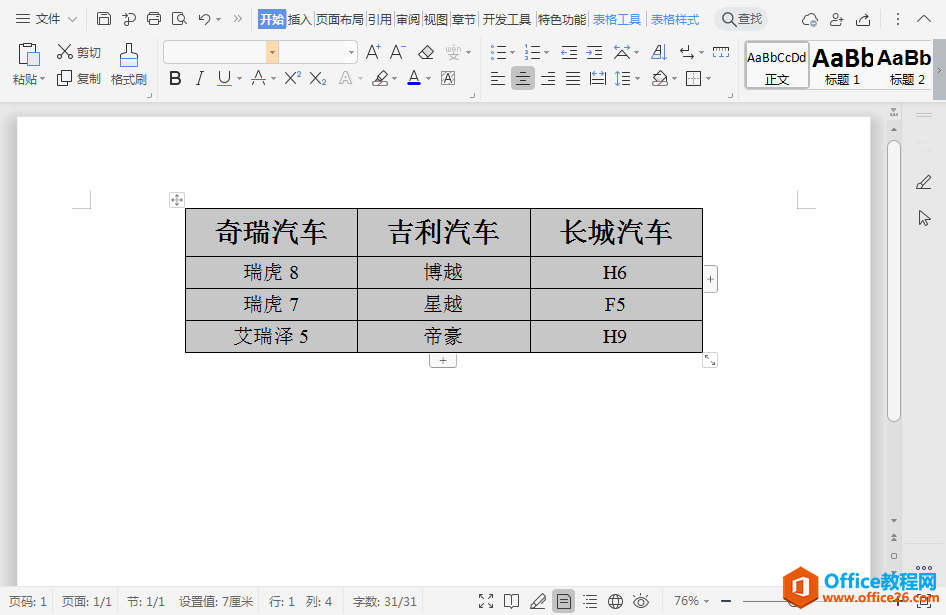Apply Subscript X₂ formatting

pos(318,78)
